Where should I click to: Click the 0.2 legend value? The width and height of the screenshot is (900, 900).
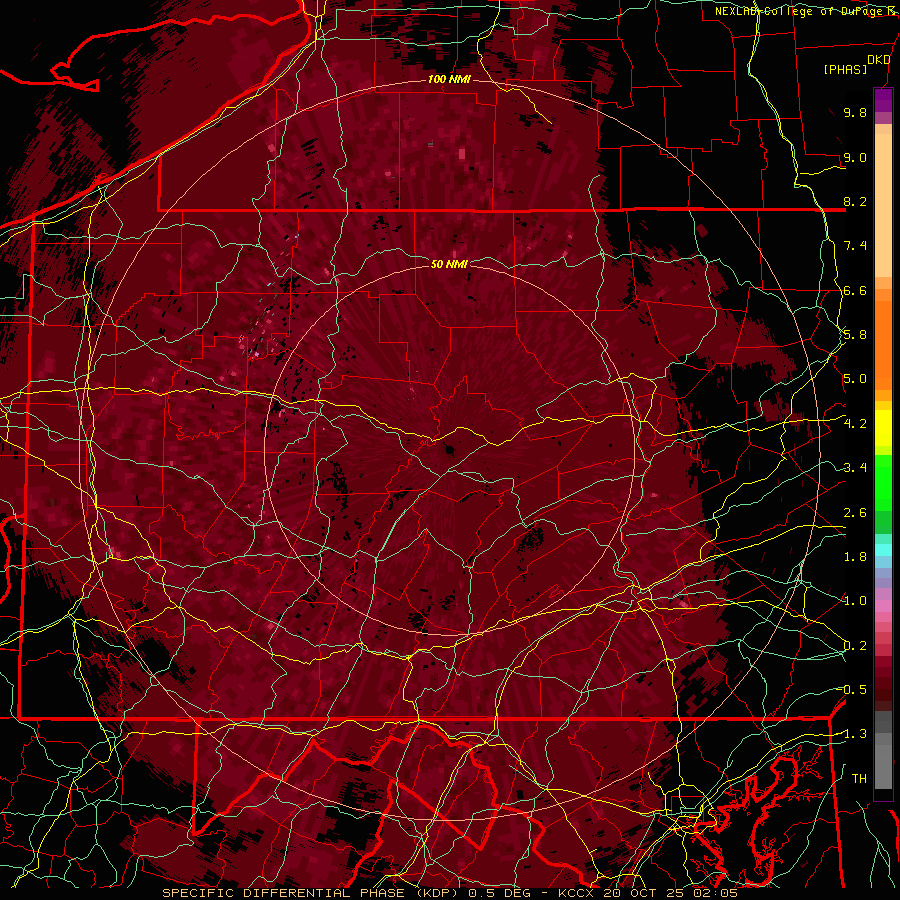[x=855, y=646]
